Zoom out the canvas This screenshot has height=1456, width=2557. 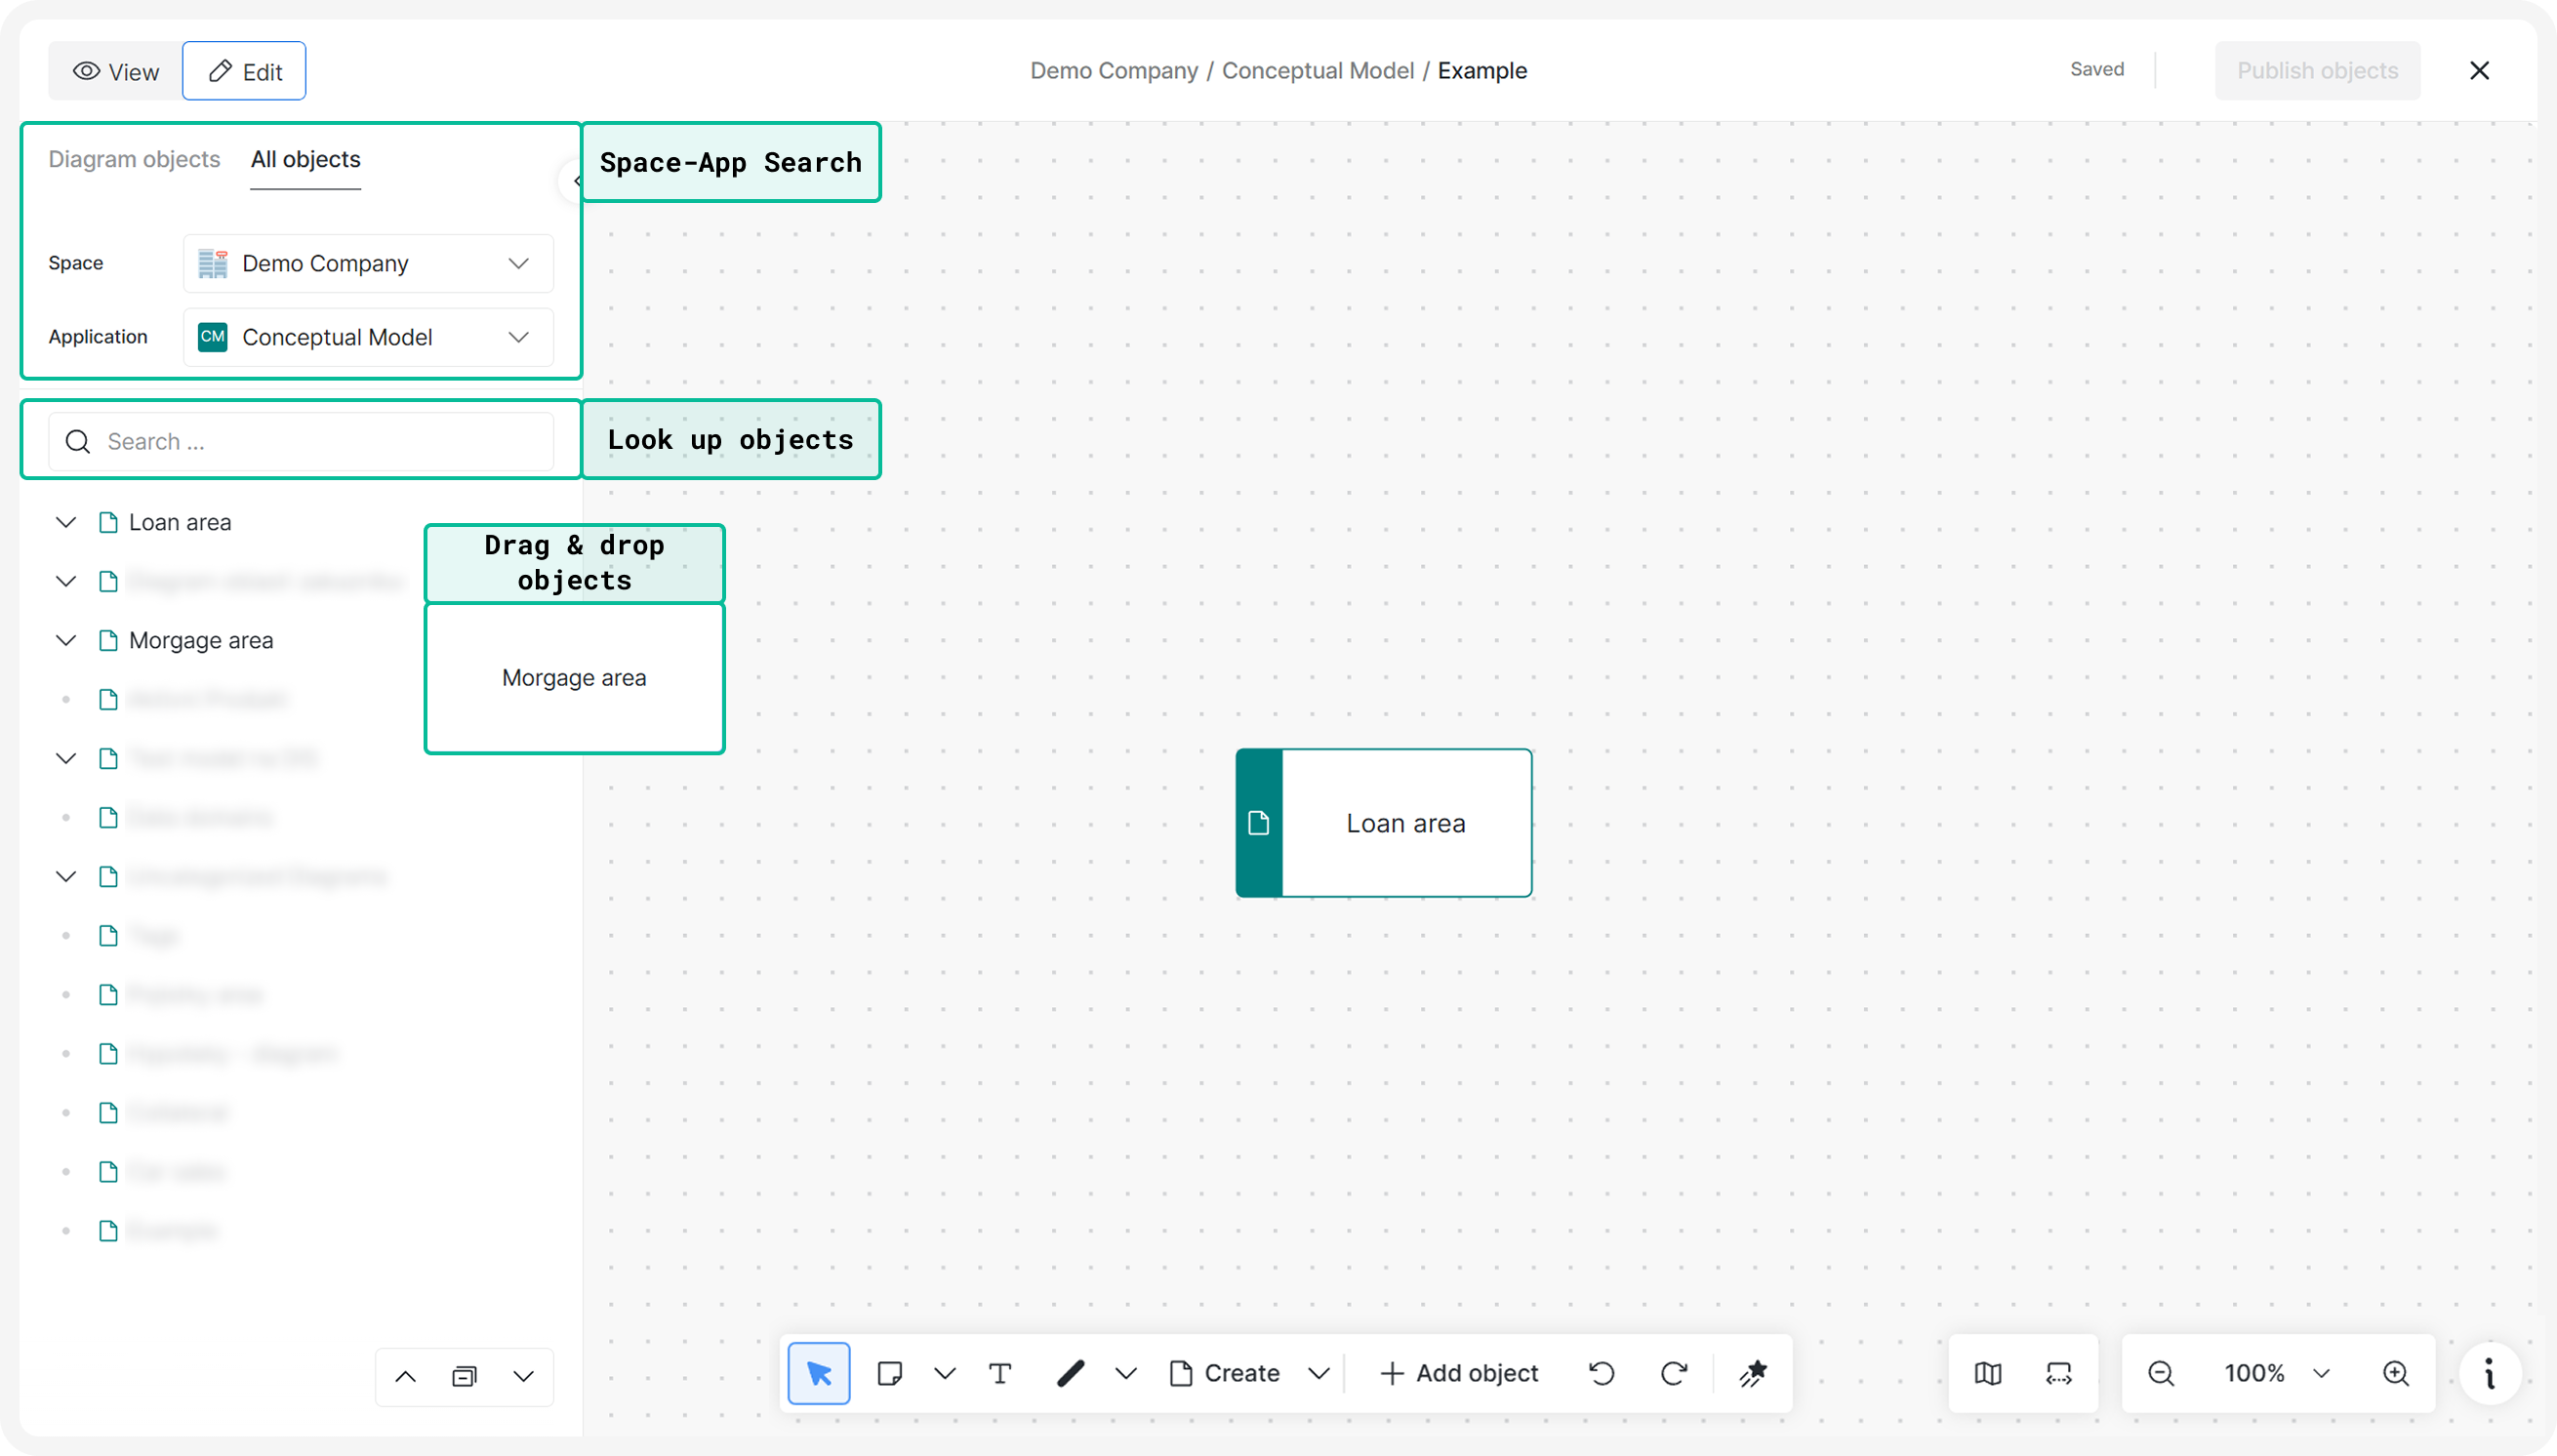coord(2161,1373)
